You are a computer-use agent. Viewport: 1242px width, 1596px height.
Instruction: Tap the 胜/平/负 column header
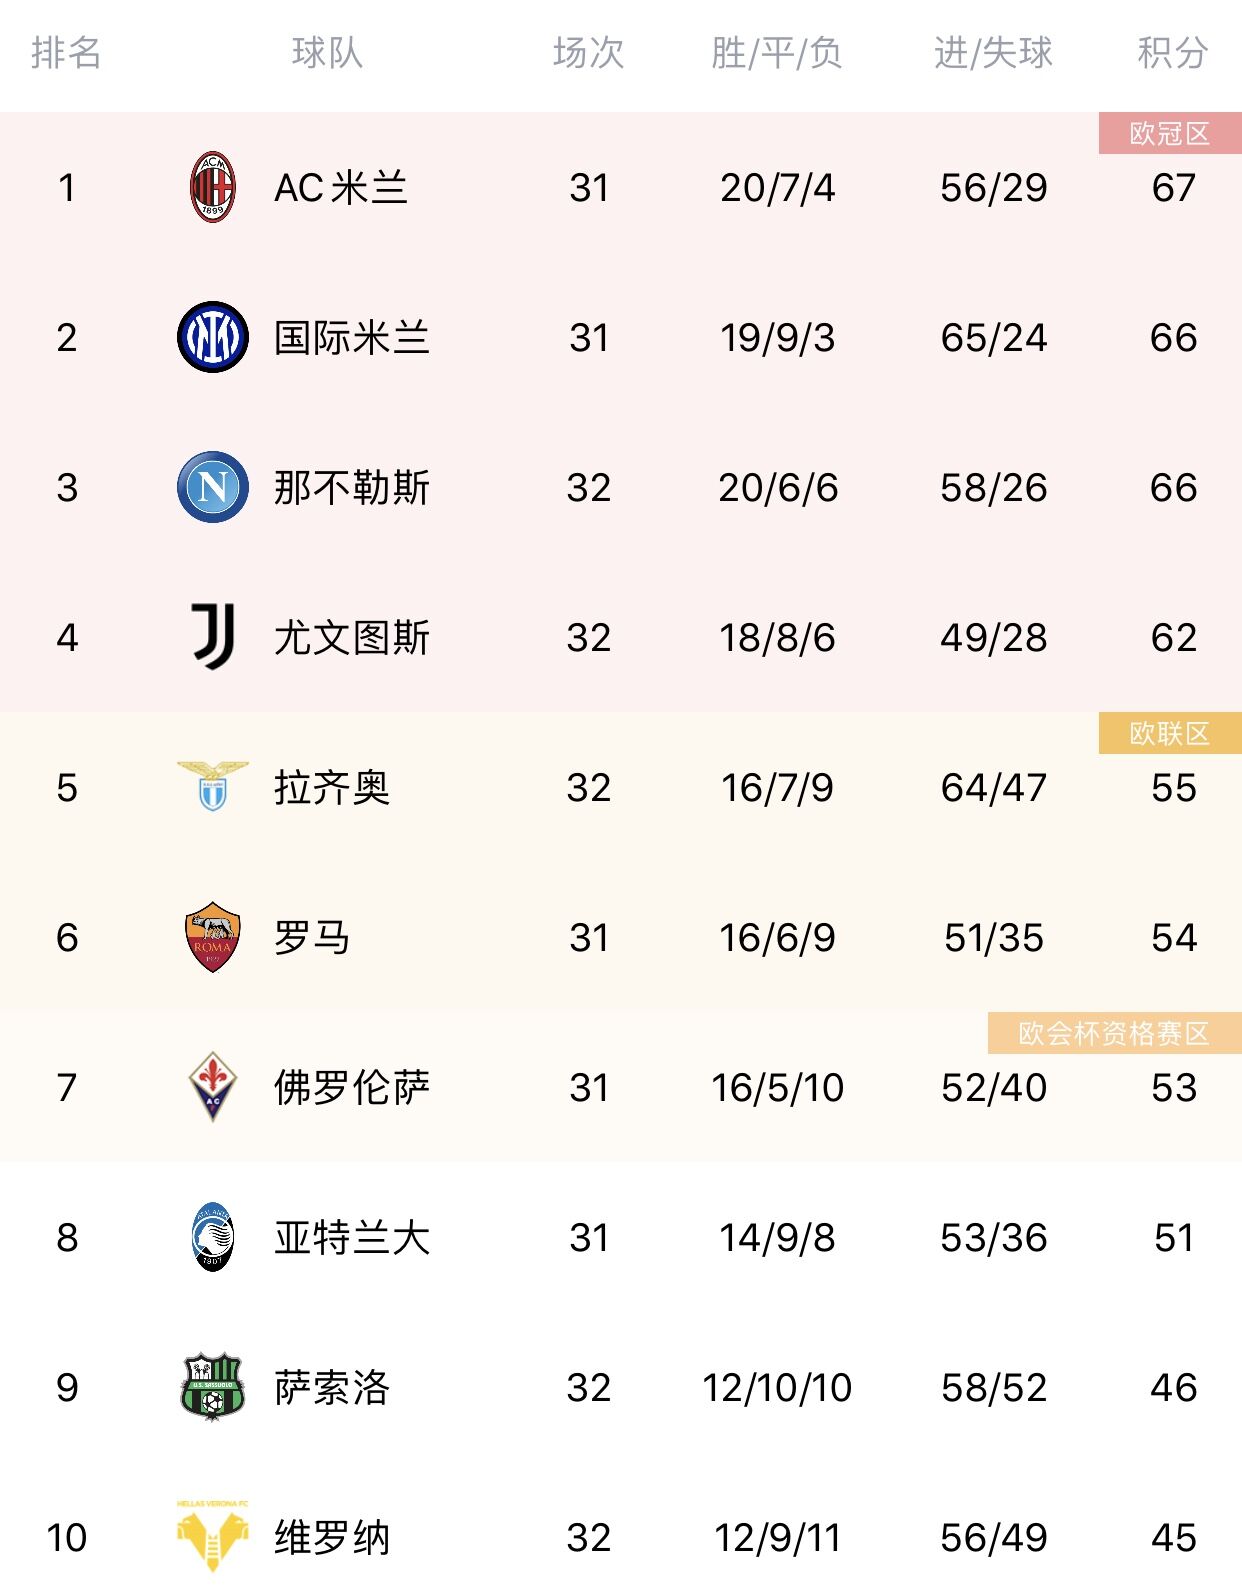[x=777, y=53]
